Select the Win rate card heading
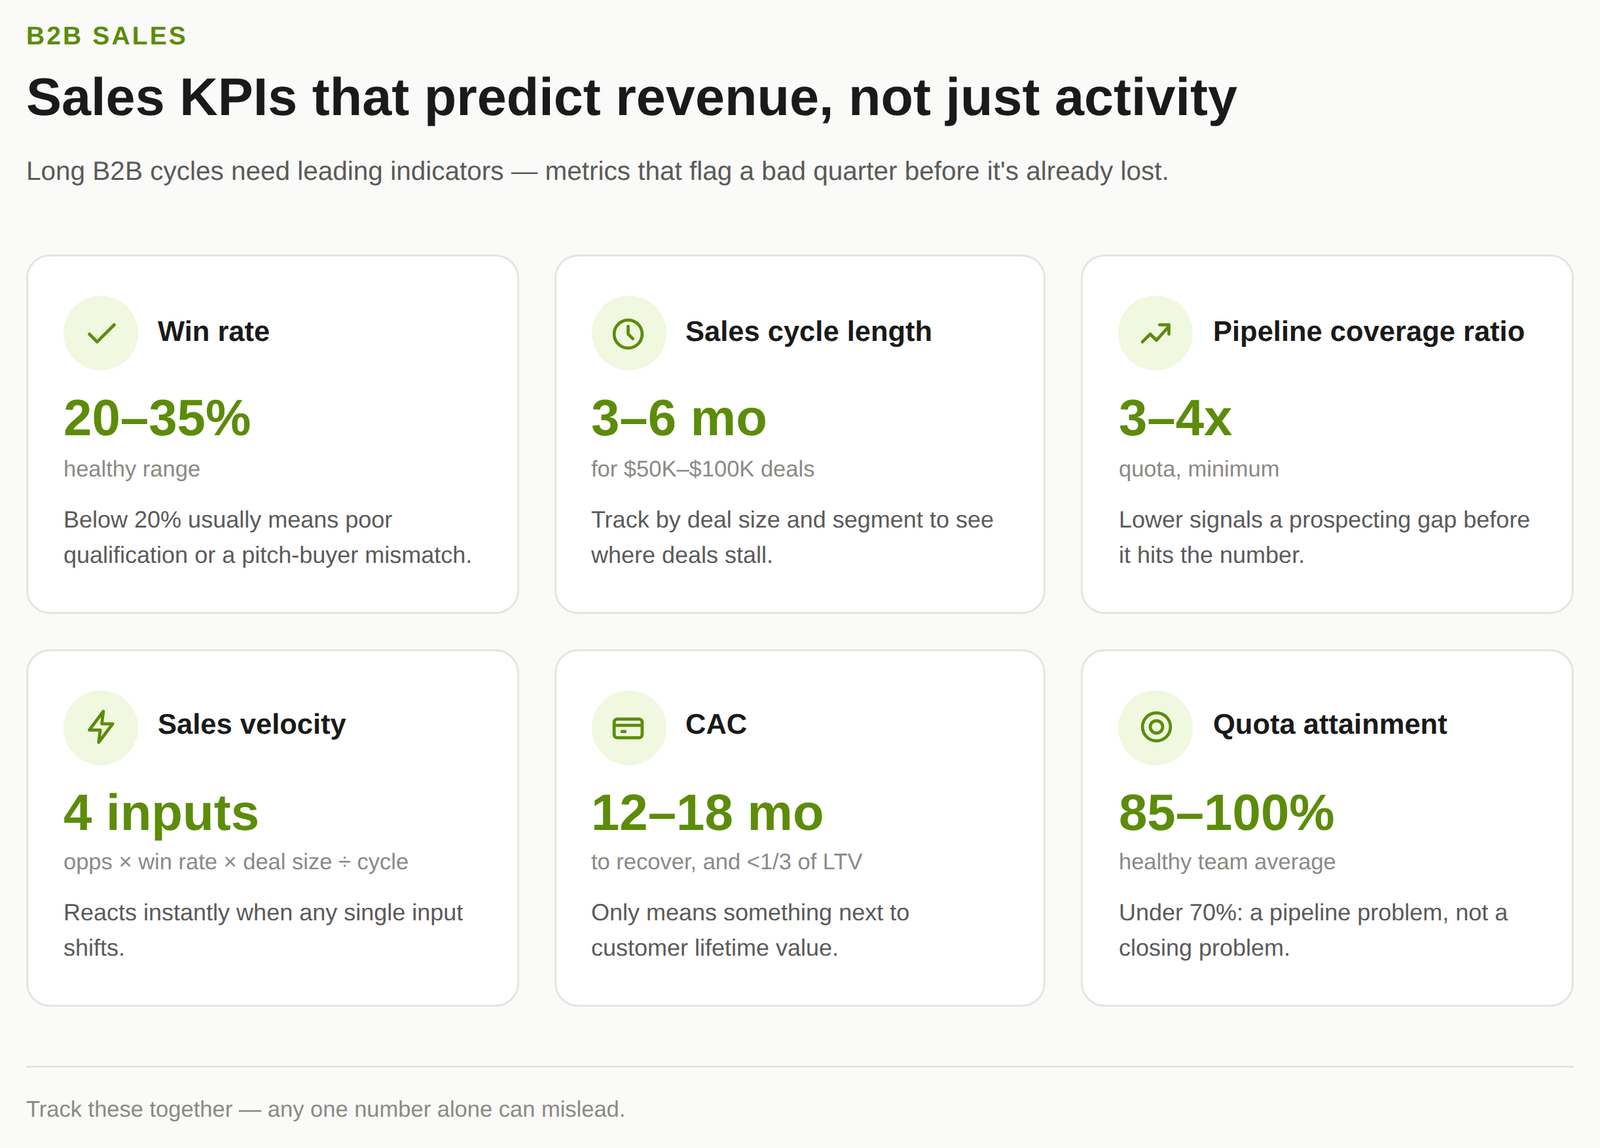The image size is (1600, 1148). click(214, 331)
